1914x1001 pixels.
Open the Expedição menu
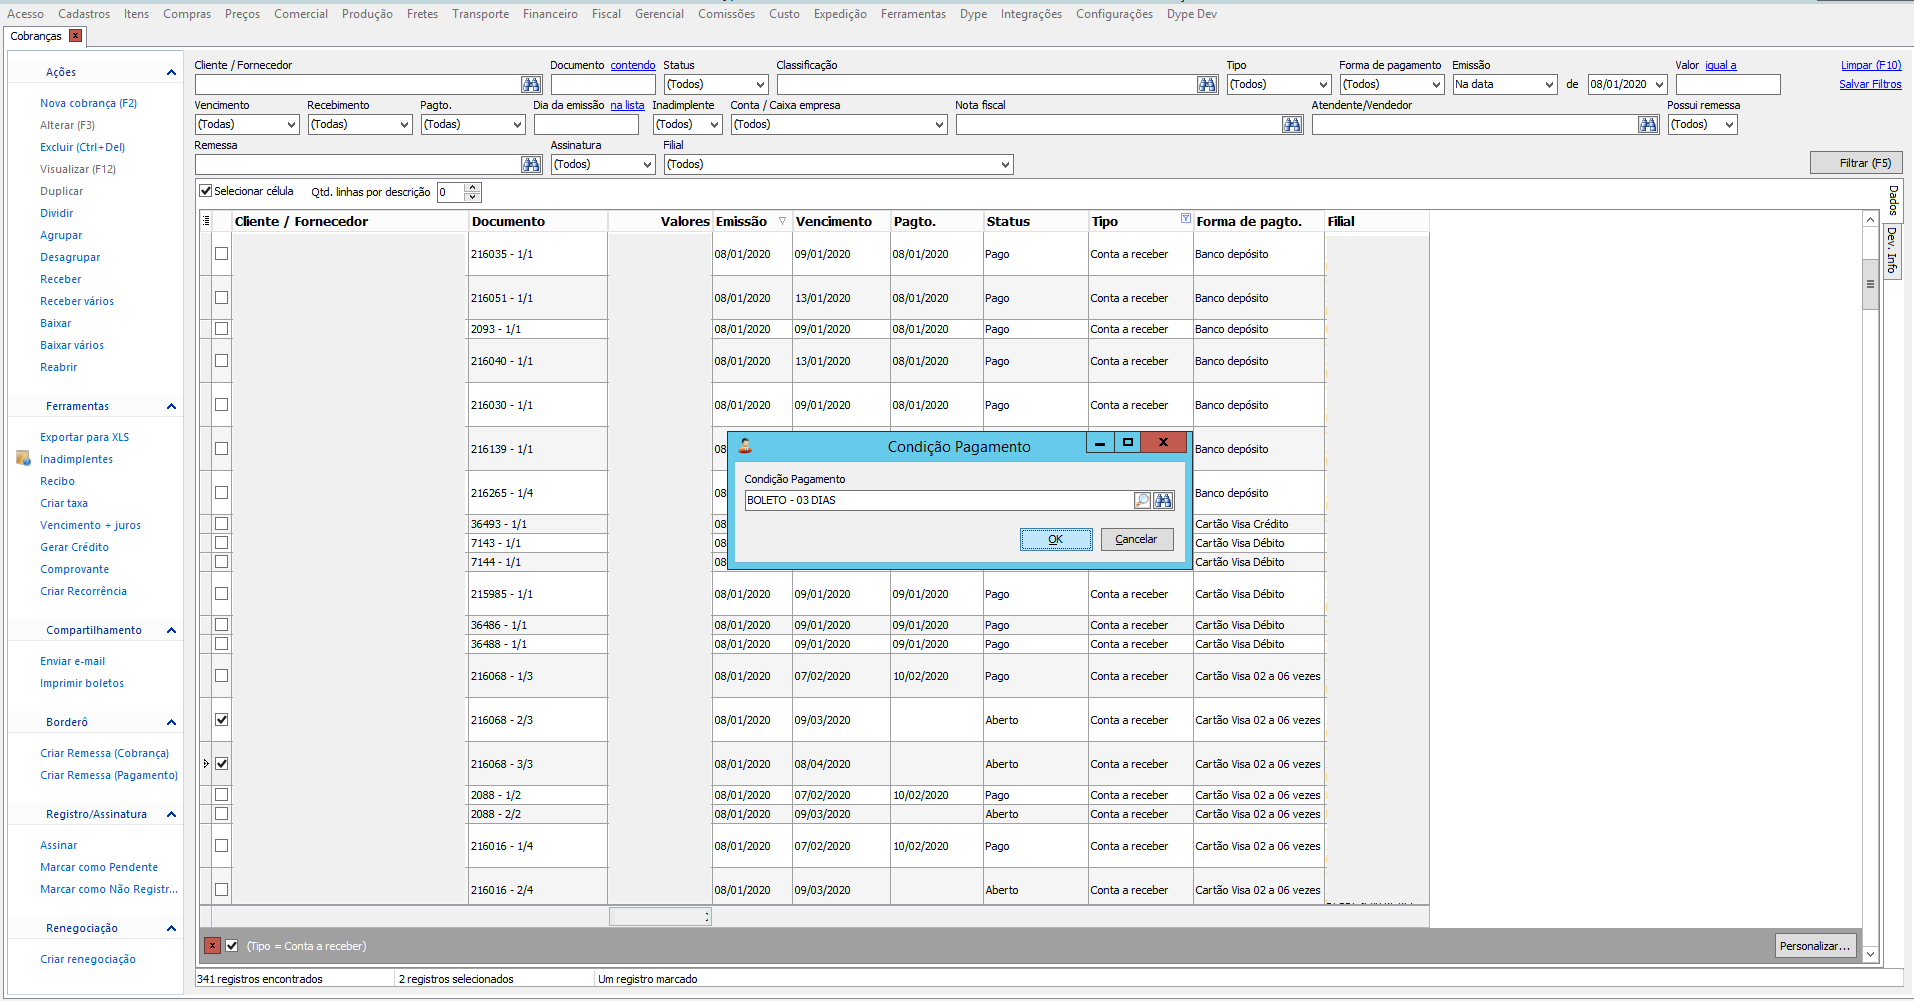coord(840,14)
